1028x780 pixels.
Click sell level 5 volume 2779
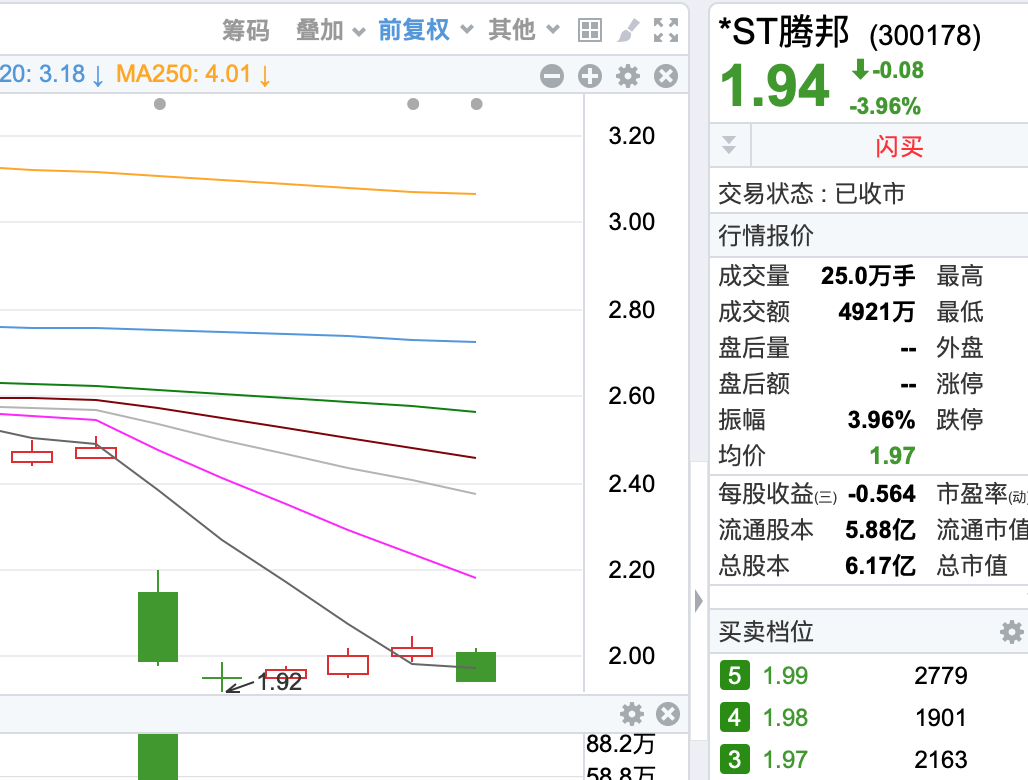(941, 676)
